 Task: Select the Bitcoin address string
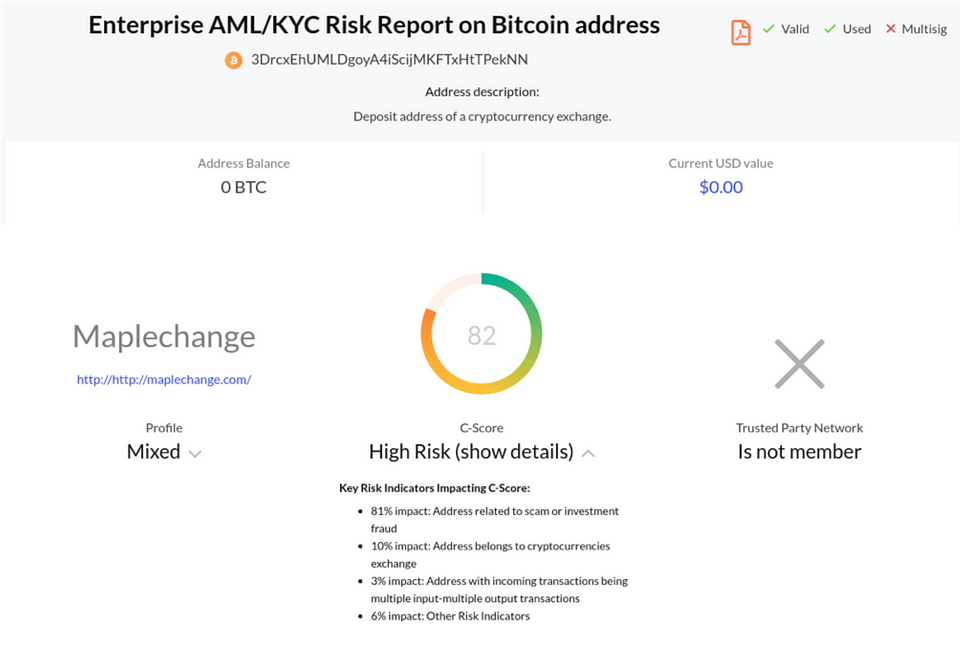[389, 59]
